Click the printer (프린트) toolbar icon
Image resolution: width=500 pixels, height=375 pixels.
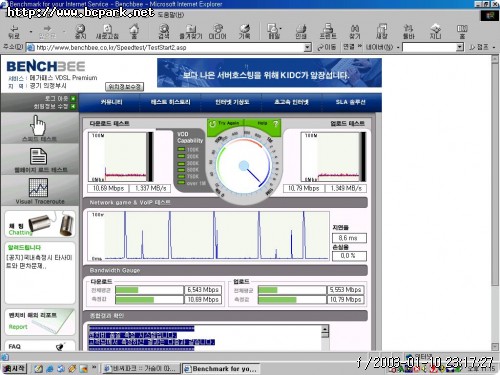click(328, 32)
